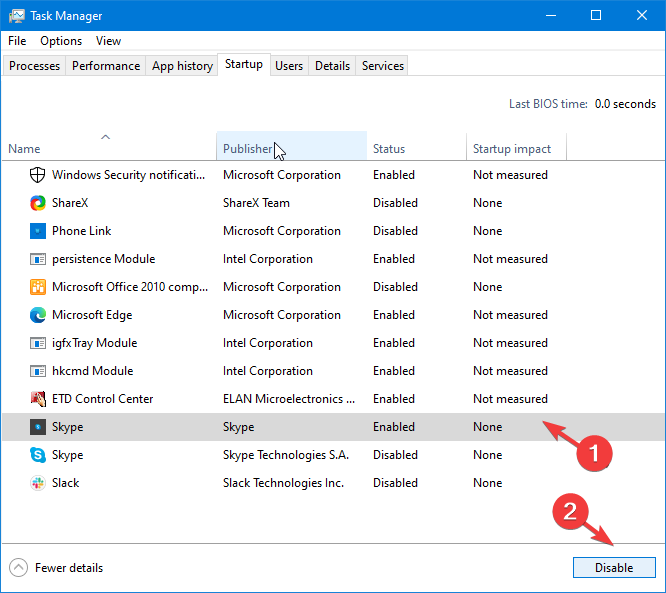Select the Slack name text
Viewport: 666px width, 593px height.
(x=65, y=483)
